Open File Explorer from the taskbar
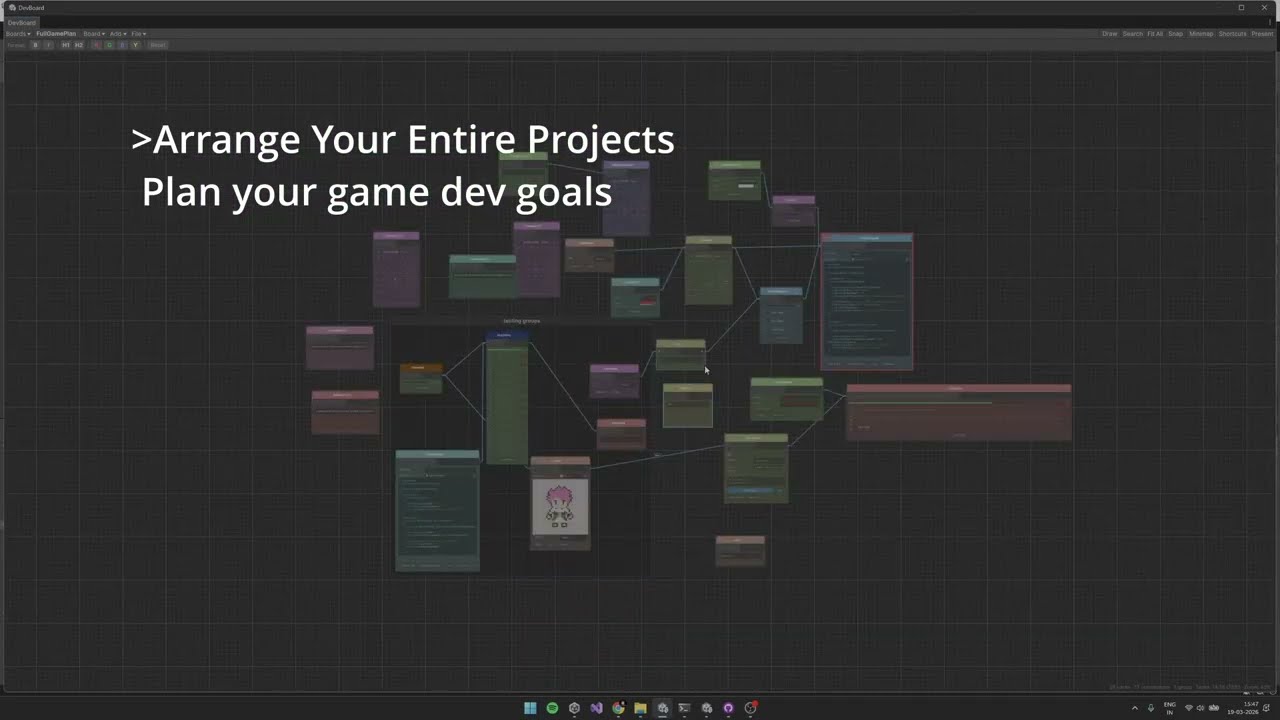1280x720 pixels. 640,708
